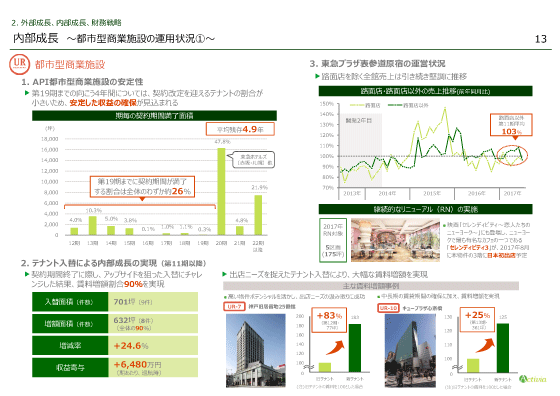560x396 pixels.
Task: Click the red ellipse highlight on line chart
Action: click(x=512, y=155)
